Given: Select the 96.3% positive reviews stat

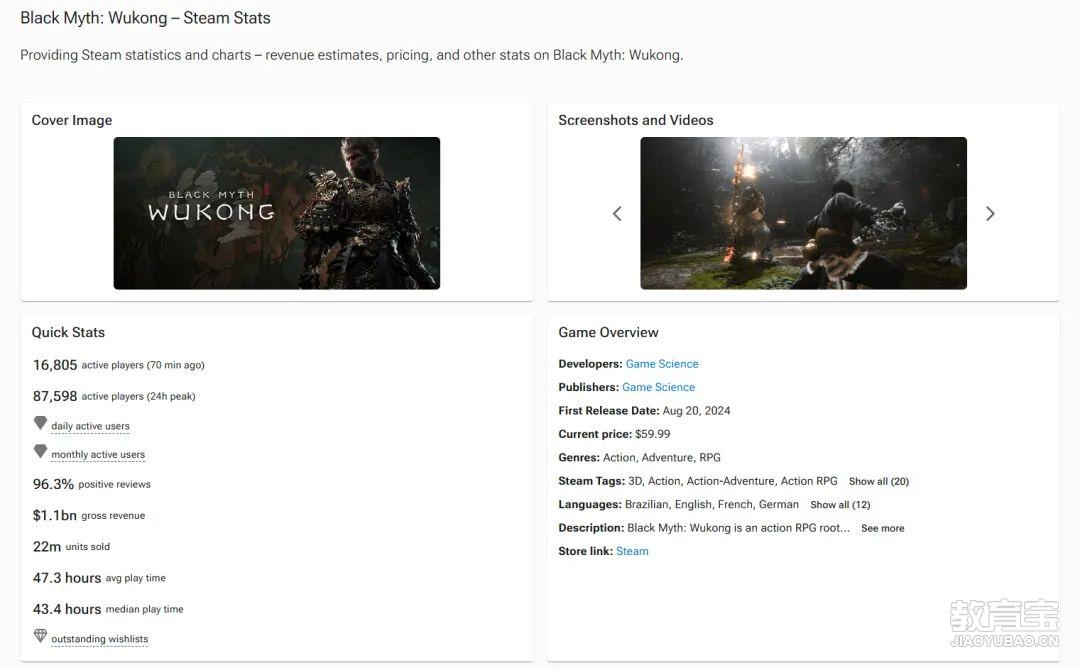Looking at the screenshot, I should click(x=92, y=484).
